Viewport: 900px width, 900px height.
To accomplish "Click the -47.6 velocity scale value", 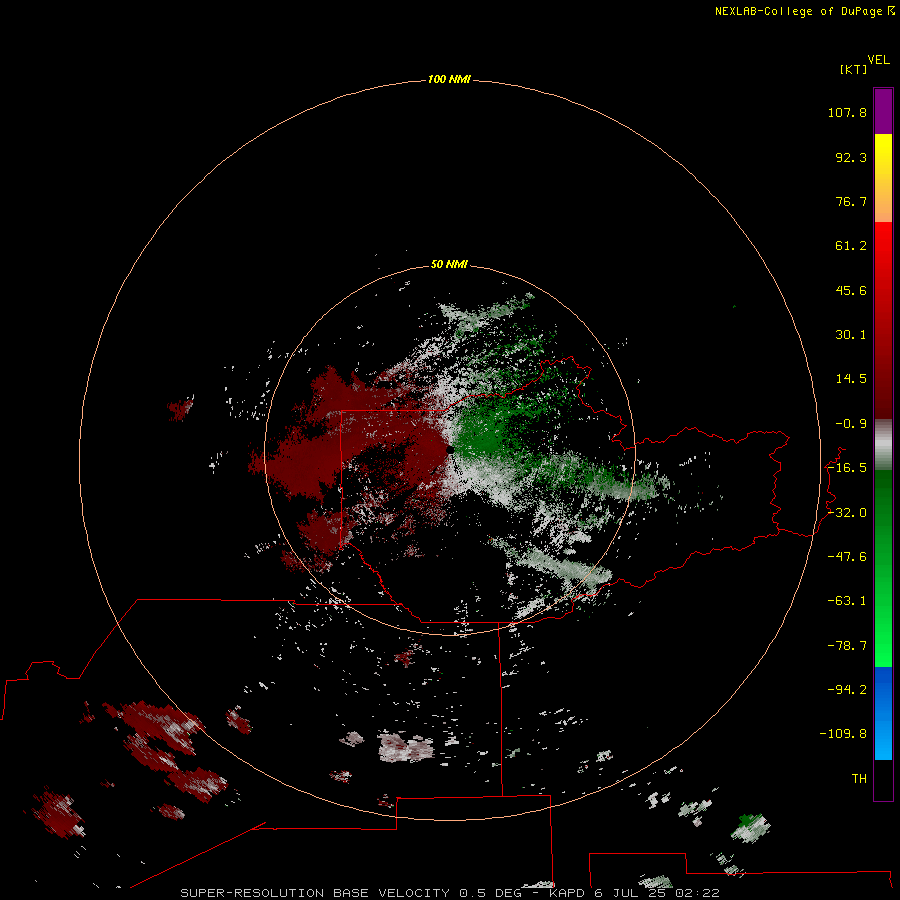I will click(x=847, y=557).
